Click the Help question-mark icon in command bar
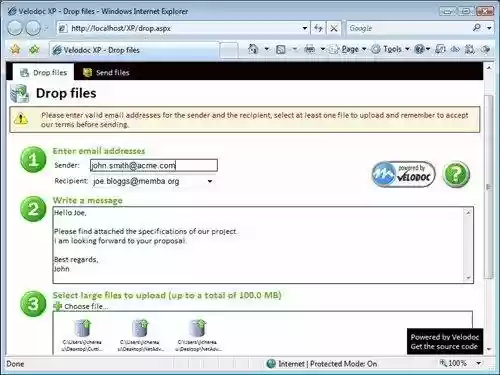The image size is (500, 375). pos(419,49)
